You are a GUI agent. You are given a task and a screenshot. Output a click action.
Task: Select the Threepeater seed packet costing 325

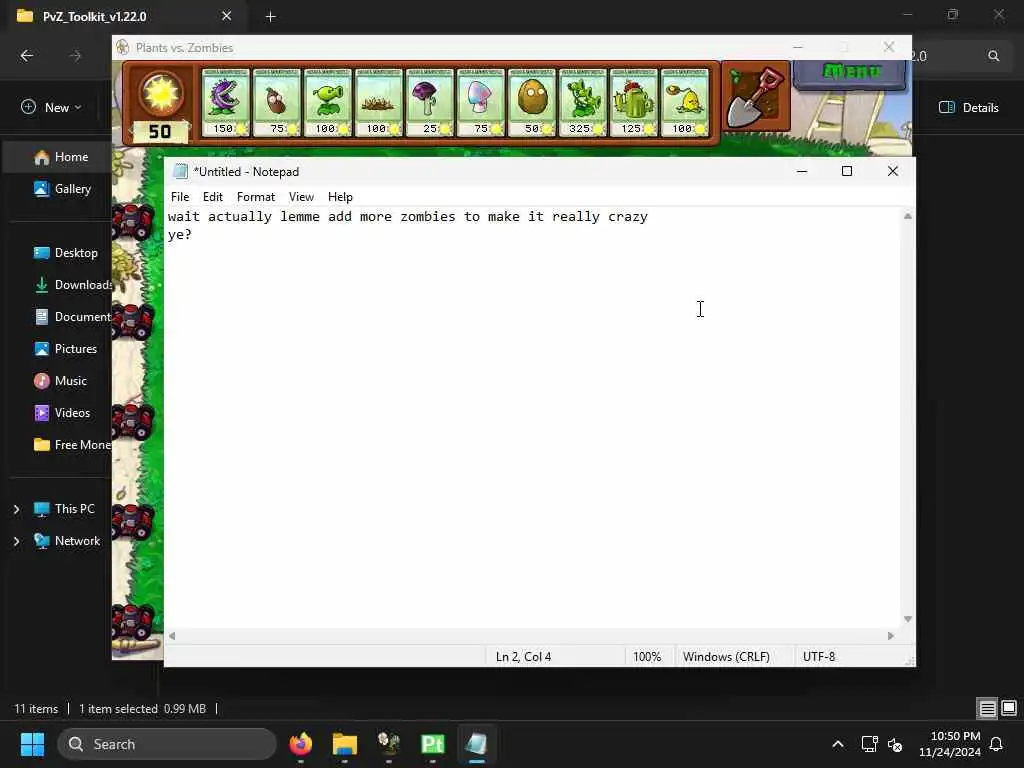tap(583, 103)
